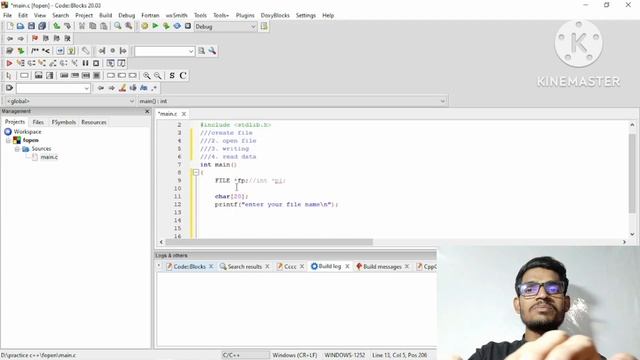640x360 pixels.
Task: Toggle match case Aa in incremental search
Action: coord(143,88)
